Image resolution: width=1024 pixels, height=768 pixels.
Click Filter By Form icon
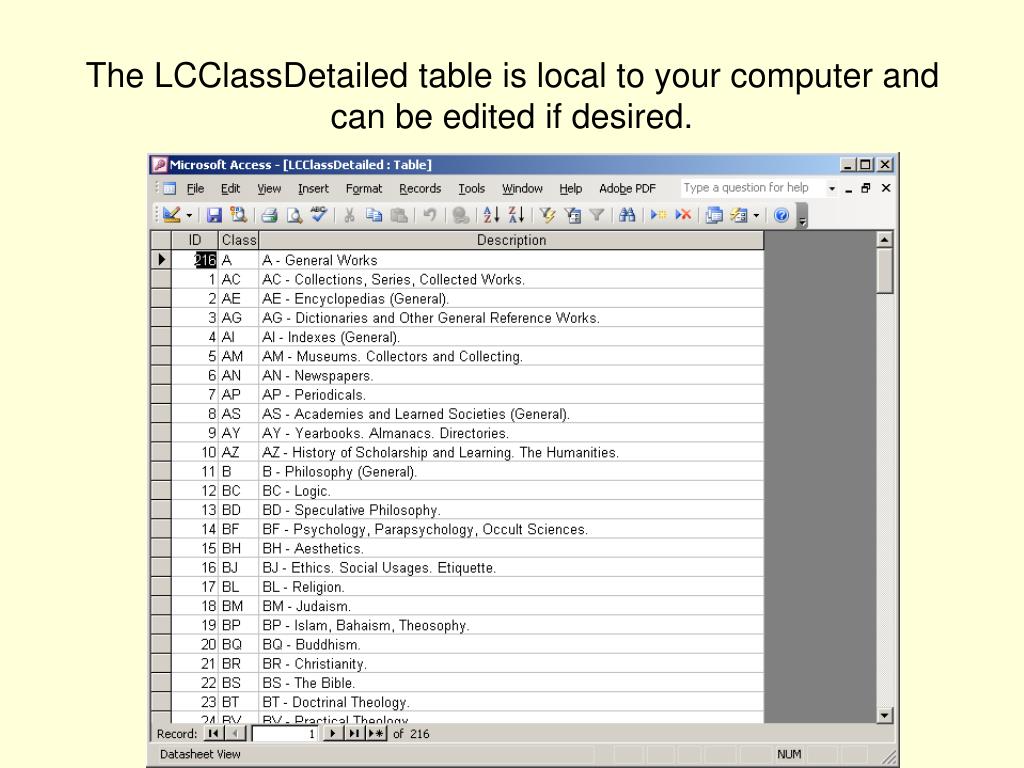tap(572, 215)
